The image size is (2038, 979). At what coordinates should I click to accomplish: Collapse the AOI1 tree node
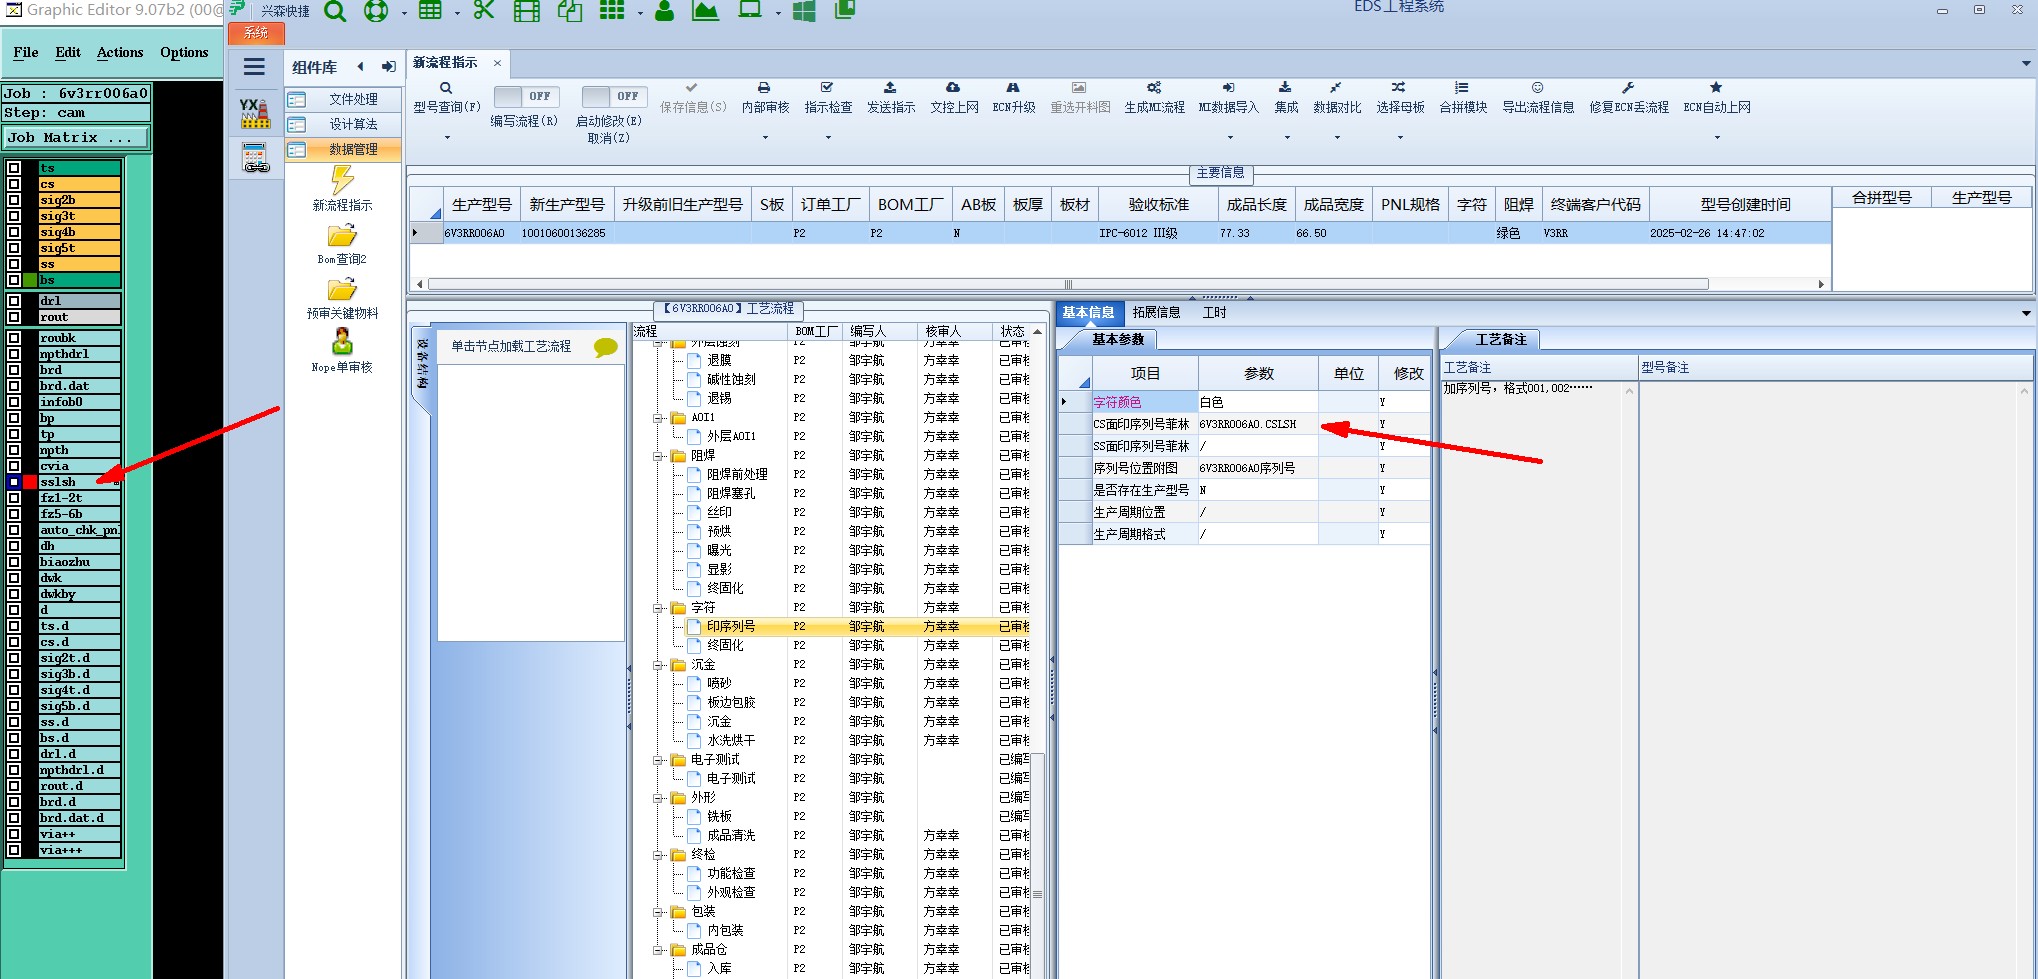click(659, 418)
